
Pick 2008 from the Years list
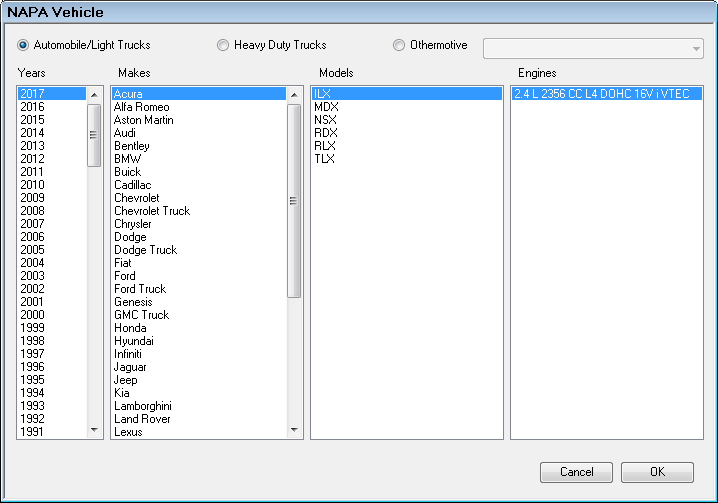(32, 211)
